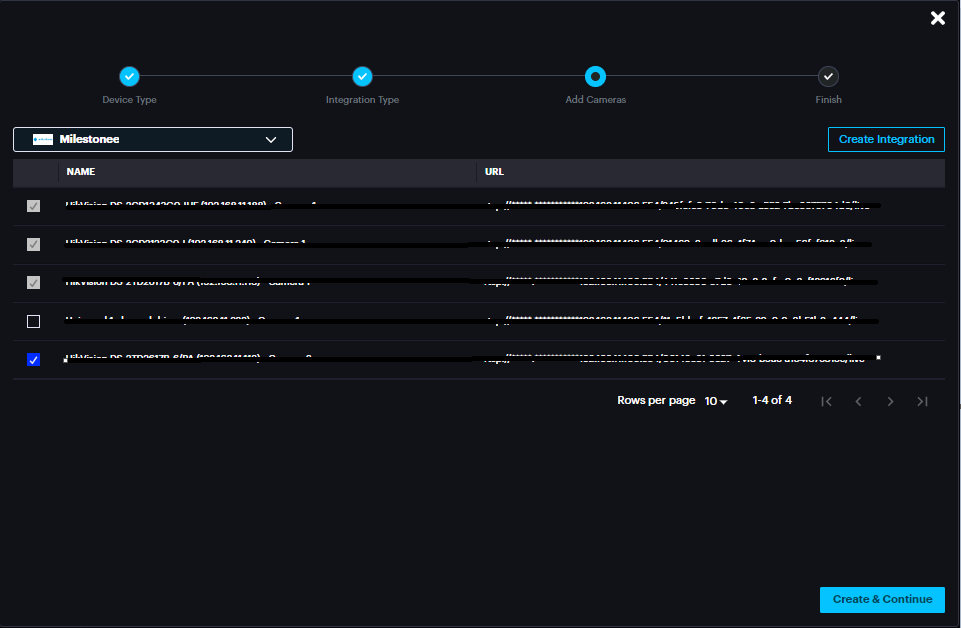Go to the first page of results
Viewport: 961px width, 628px height.
(x=826, y=401)
